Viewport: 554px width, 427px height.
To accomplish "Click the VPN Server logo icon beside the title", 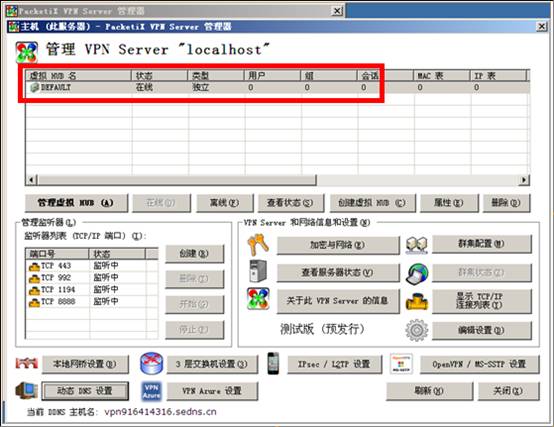I will pyautogui.click(x=26, y=52).
